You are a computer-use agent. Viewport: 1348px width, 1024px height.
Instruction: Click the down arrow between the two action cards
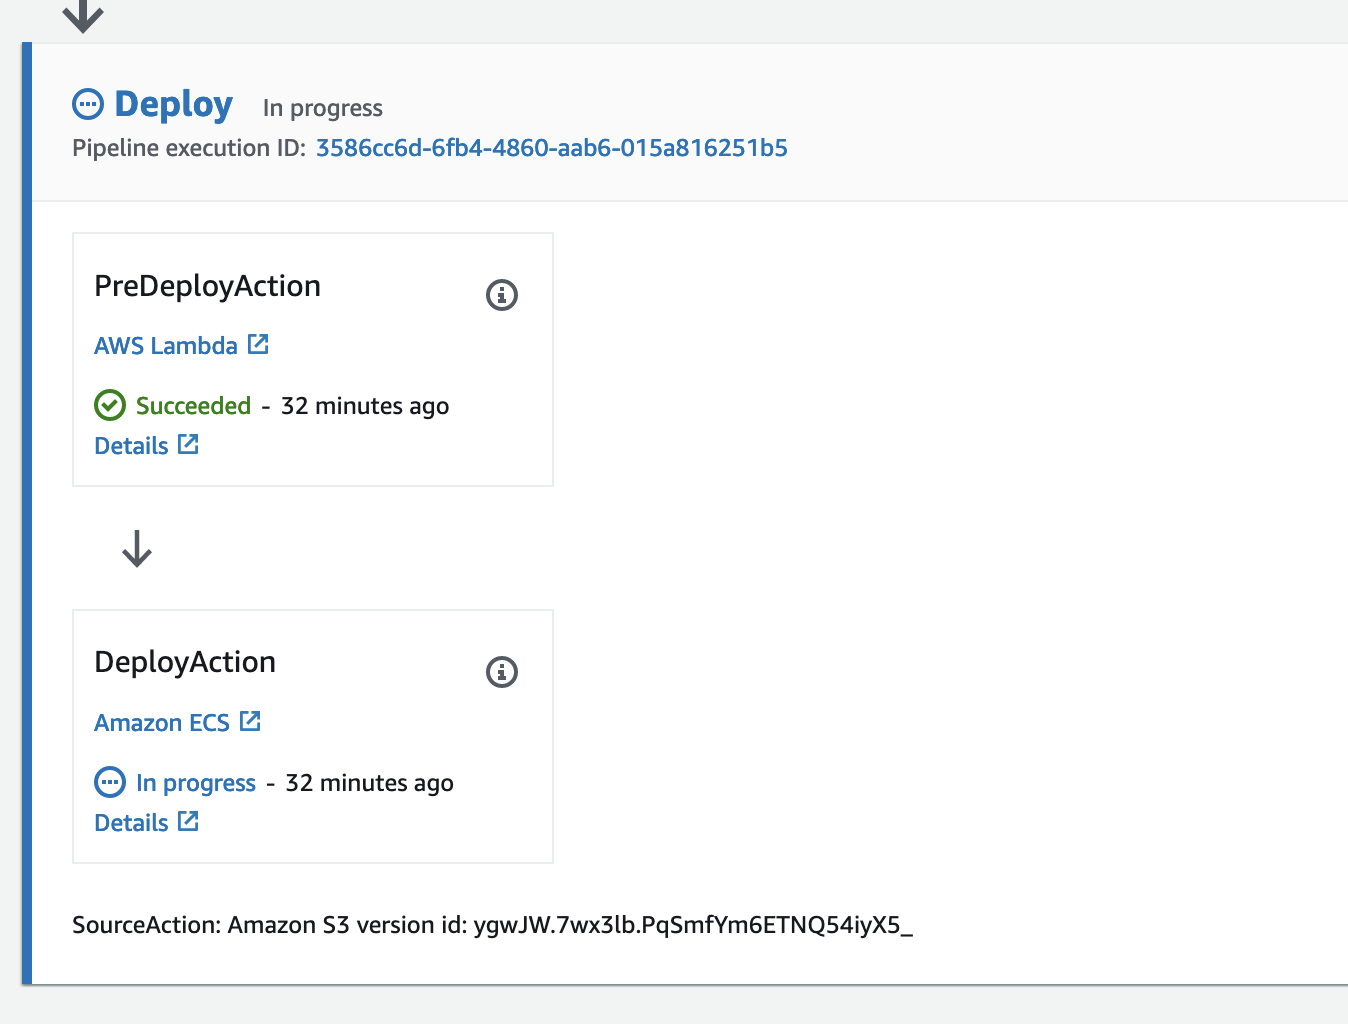pos(136,549)
